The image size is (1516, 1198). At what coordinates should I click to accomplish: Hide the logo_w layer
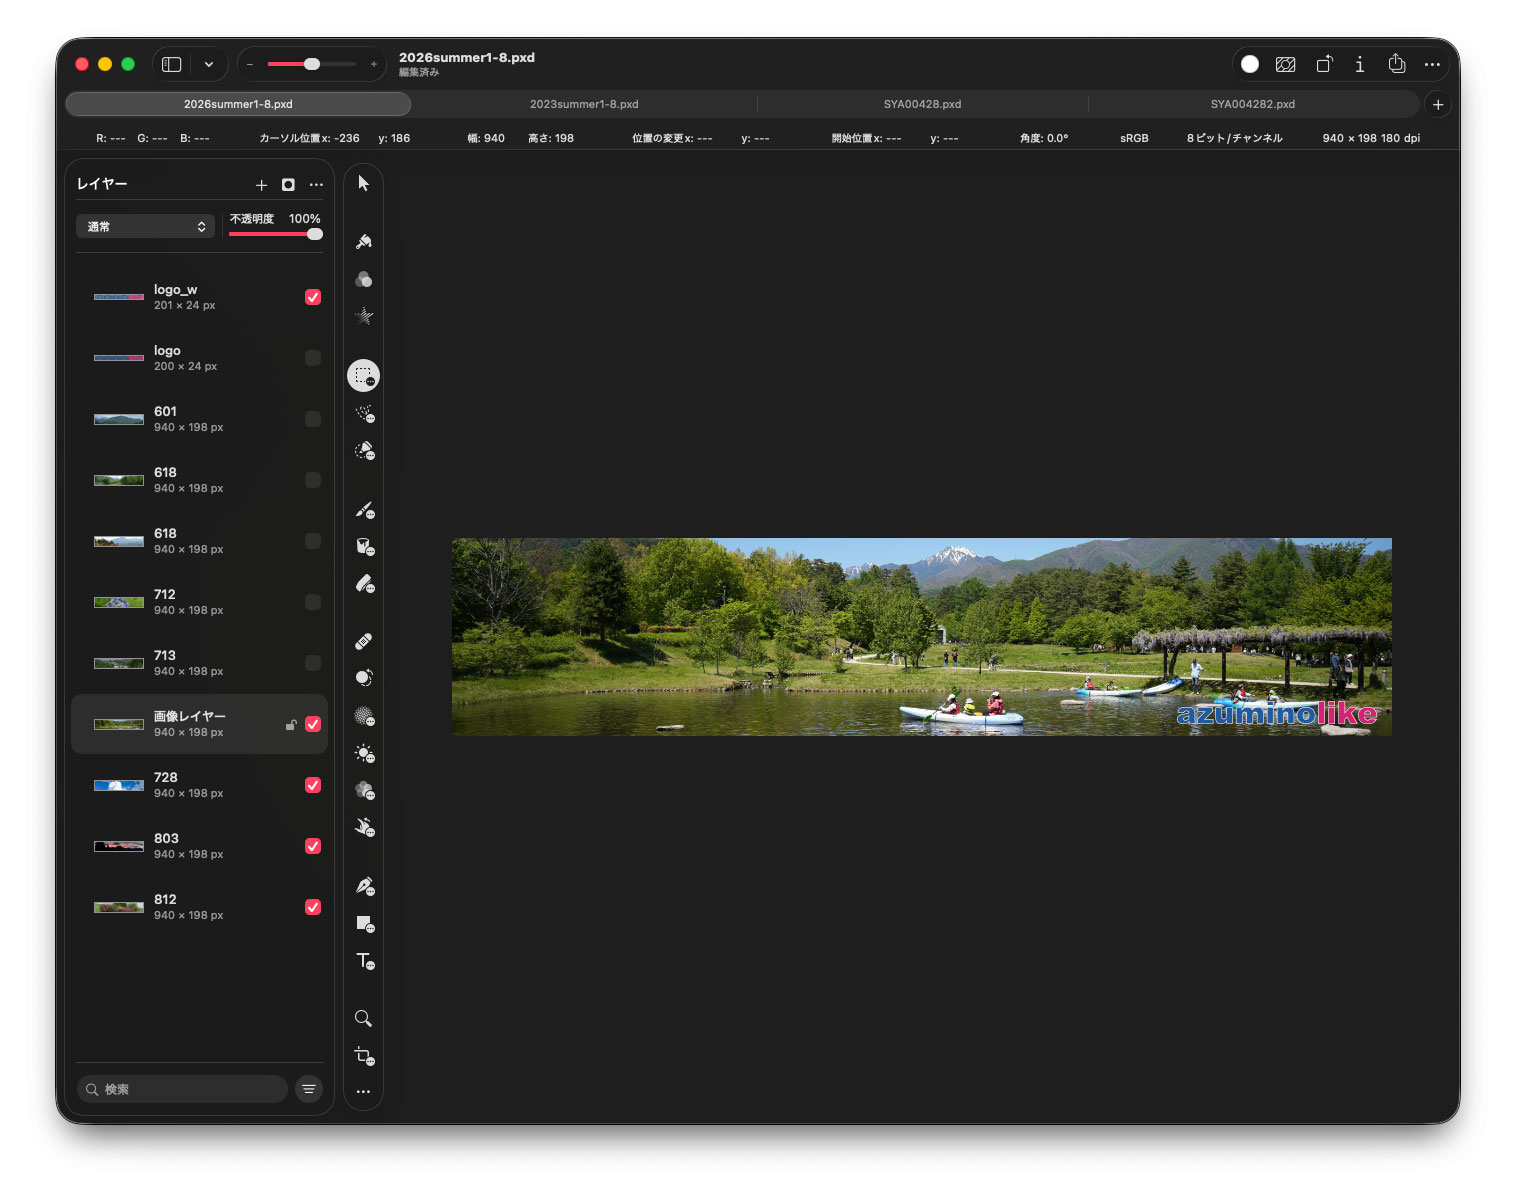(313, 297)
